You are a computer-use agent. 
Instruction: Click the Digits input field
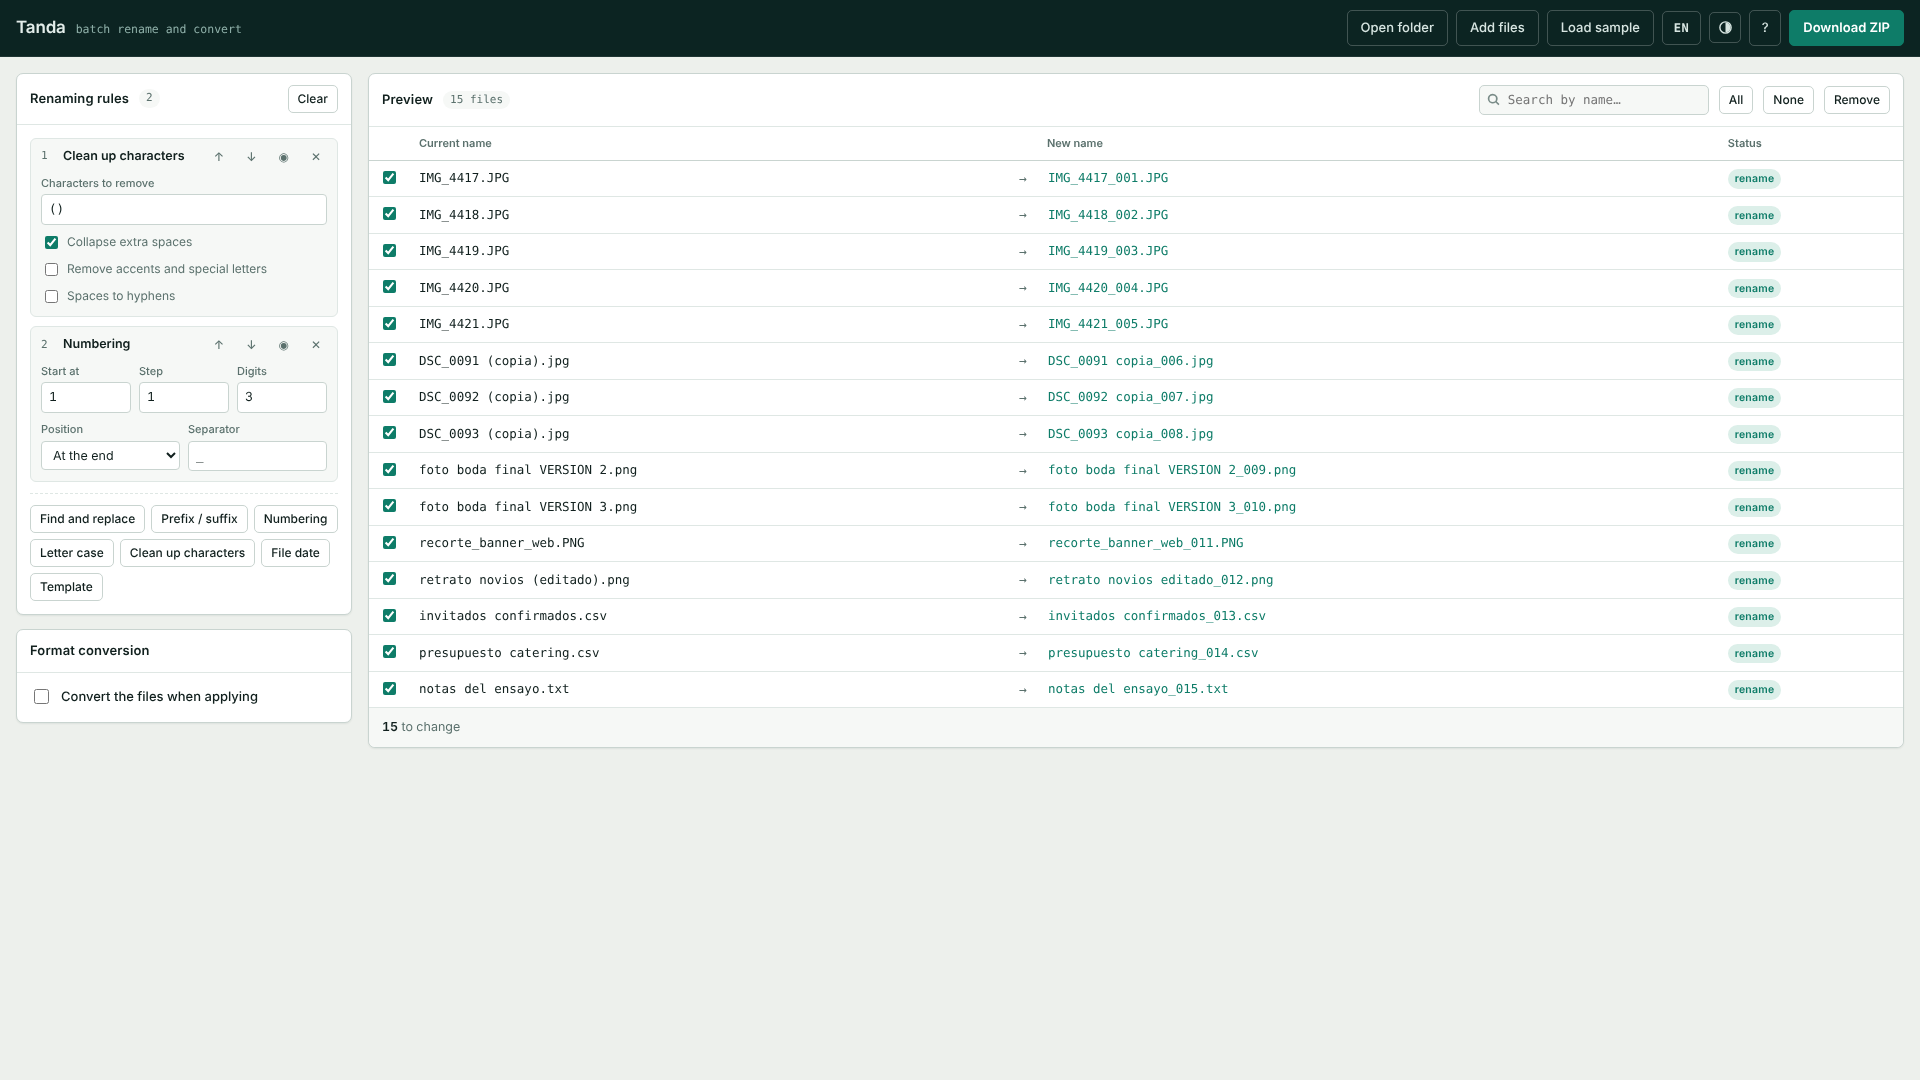(282, 398)
